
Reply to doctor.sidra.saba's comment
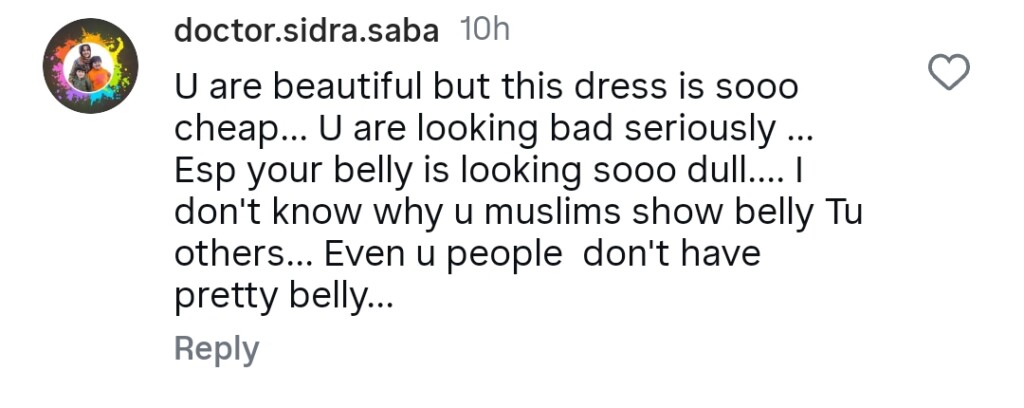pyautogui.click(x=216, y=349)
